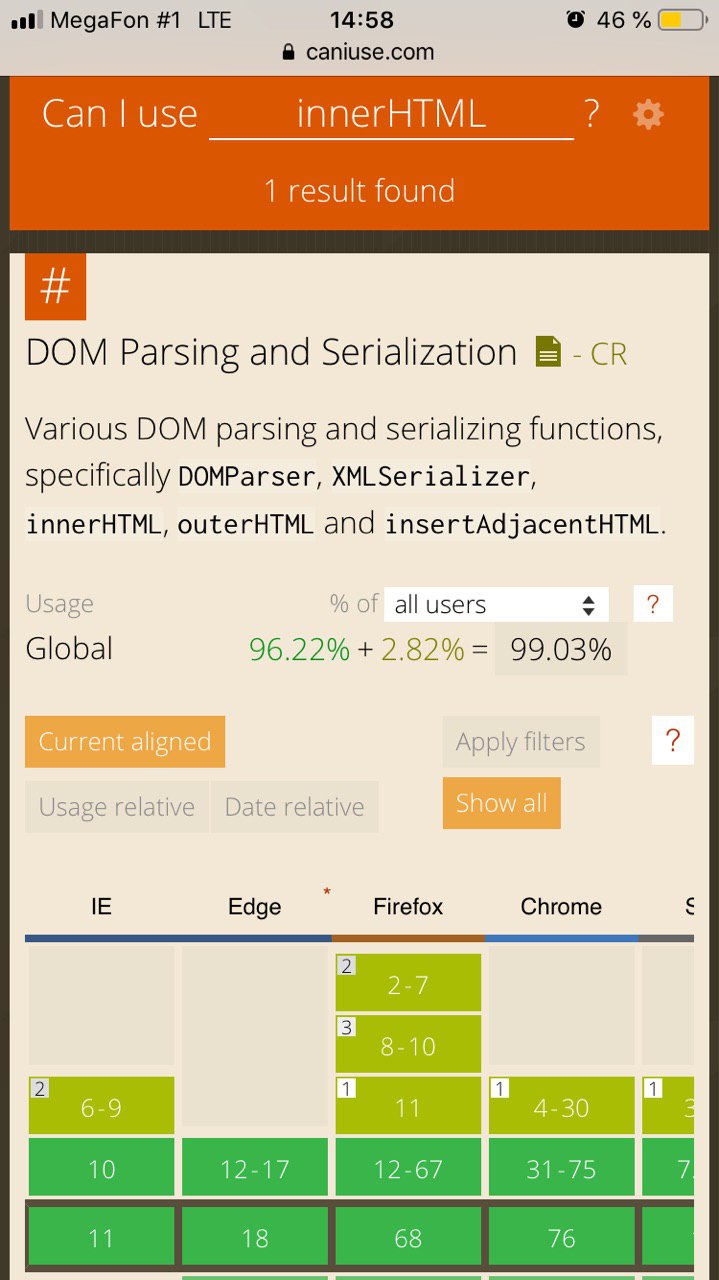Open the all users dropdown
The height and width of the screenshot is (1280, 719).
point(496,604)
